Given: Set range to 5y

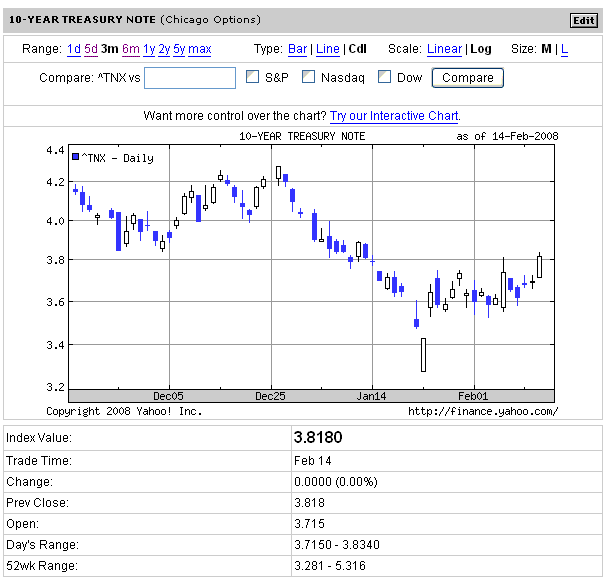Looking at the screenshot, I should [178, 49].
